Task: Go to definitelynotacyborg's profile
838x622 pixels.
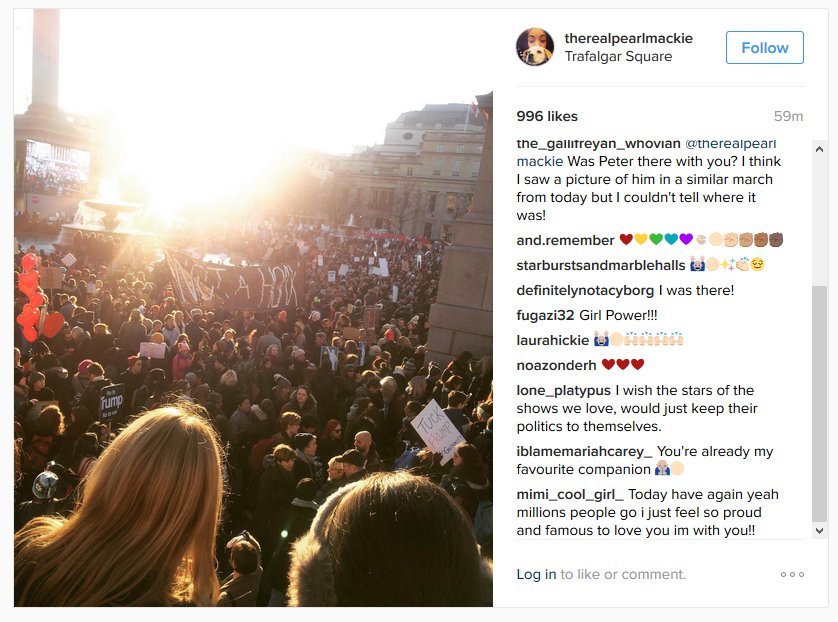Action: coord(585,290)
